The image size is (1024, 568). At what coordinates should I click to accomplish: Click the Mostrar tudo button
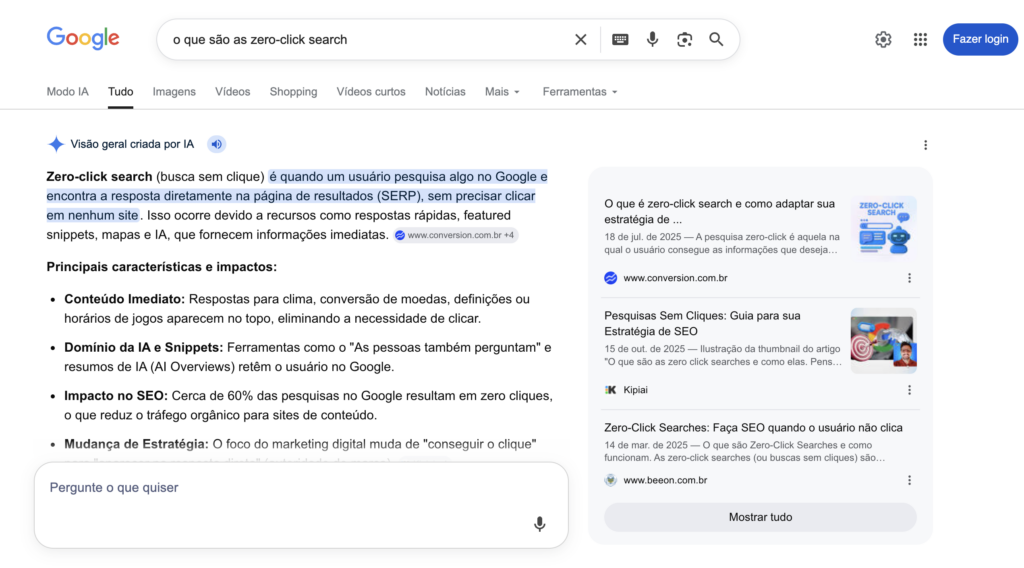[760, 517]
